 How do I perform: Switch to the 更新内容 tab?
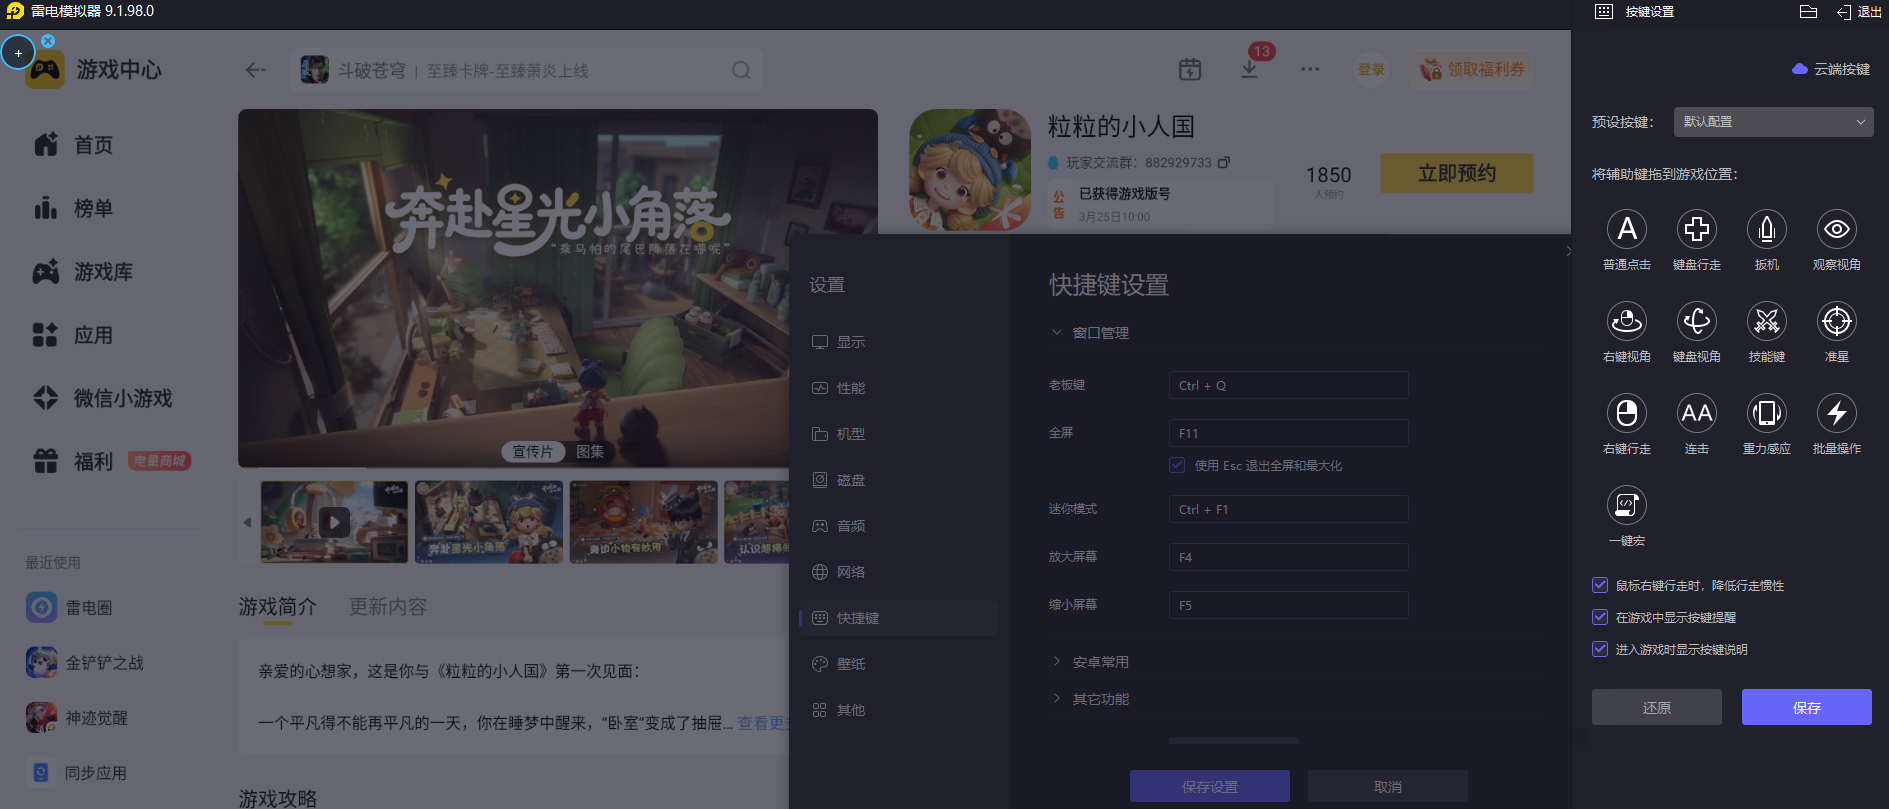coord(388,607)
